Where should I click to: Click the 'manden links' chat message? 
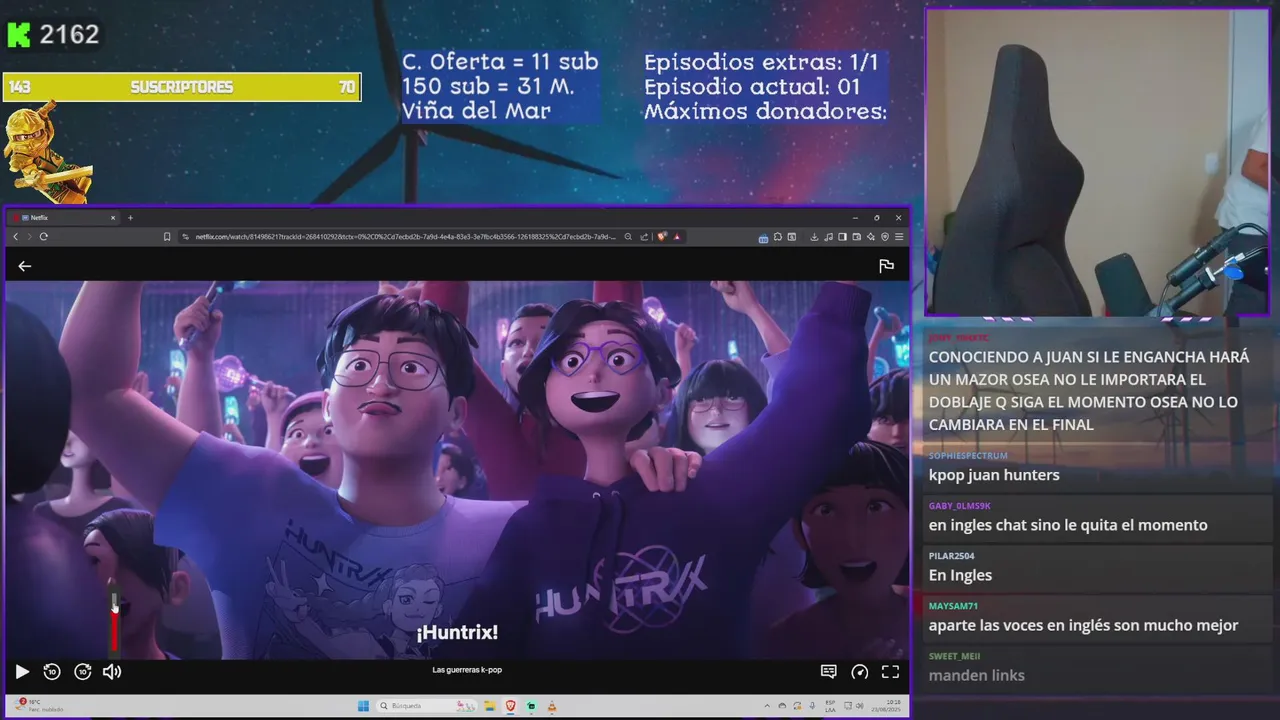click(x=977, y=675)
